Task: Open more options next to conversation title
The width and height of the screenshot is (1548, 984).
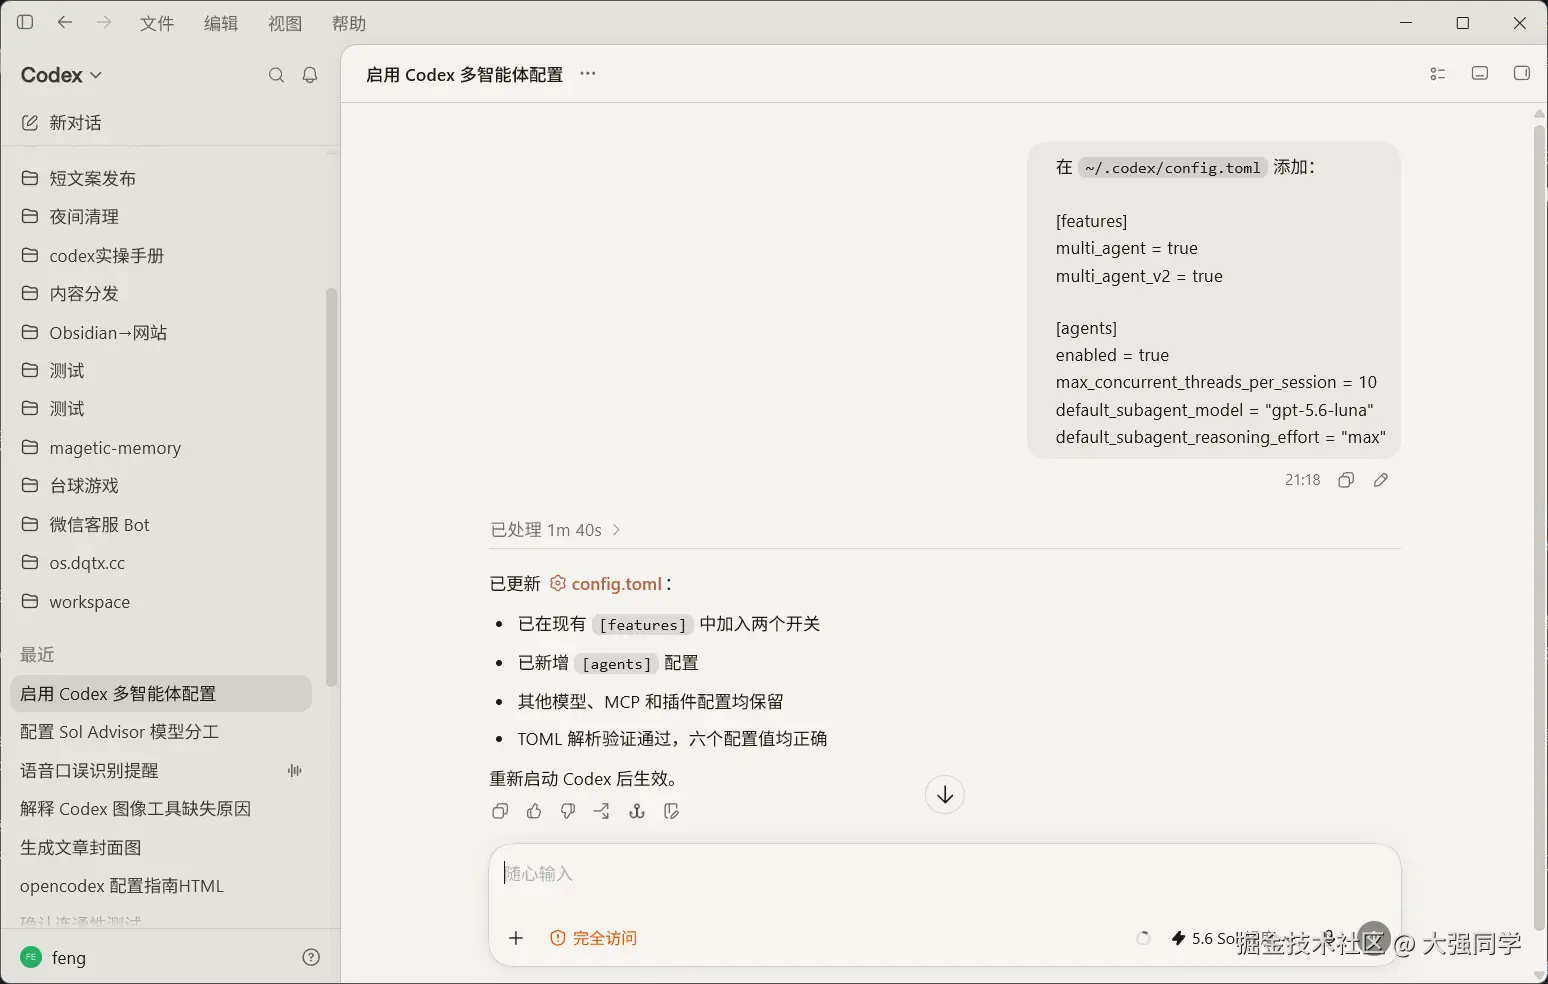Action: point(588,74)
